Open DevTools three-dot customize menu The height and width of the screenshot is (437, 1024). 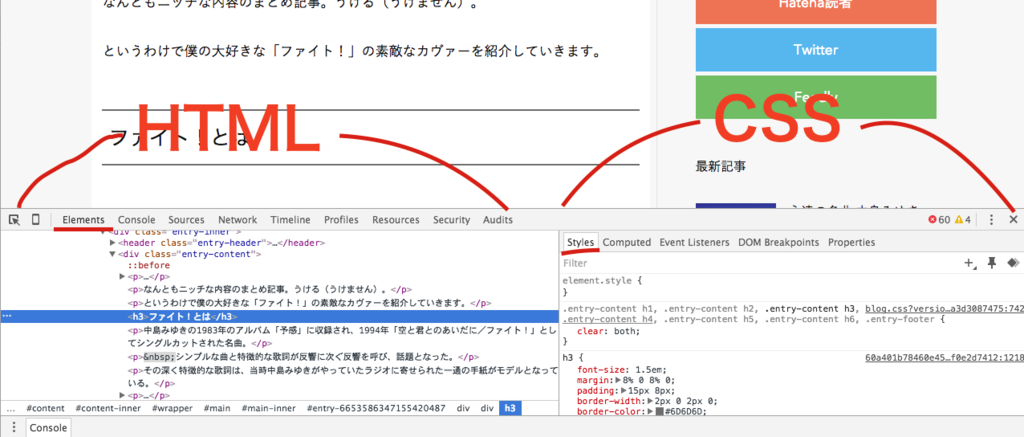[x=991, y=219]
